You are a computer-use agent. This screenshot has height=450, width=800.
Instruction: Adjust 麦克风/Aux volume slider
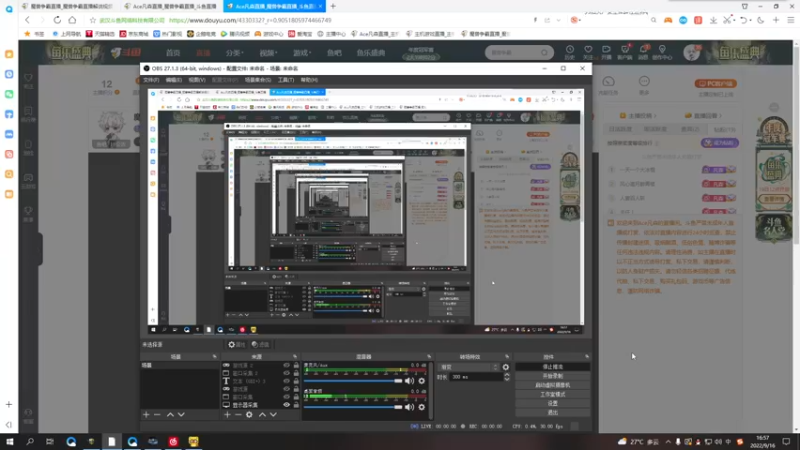(353, 381)
